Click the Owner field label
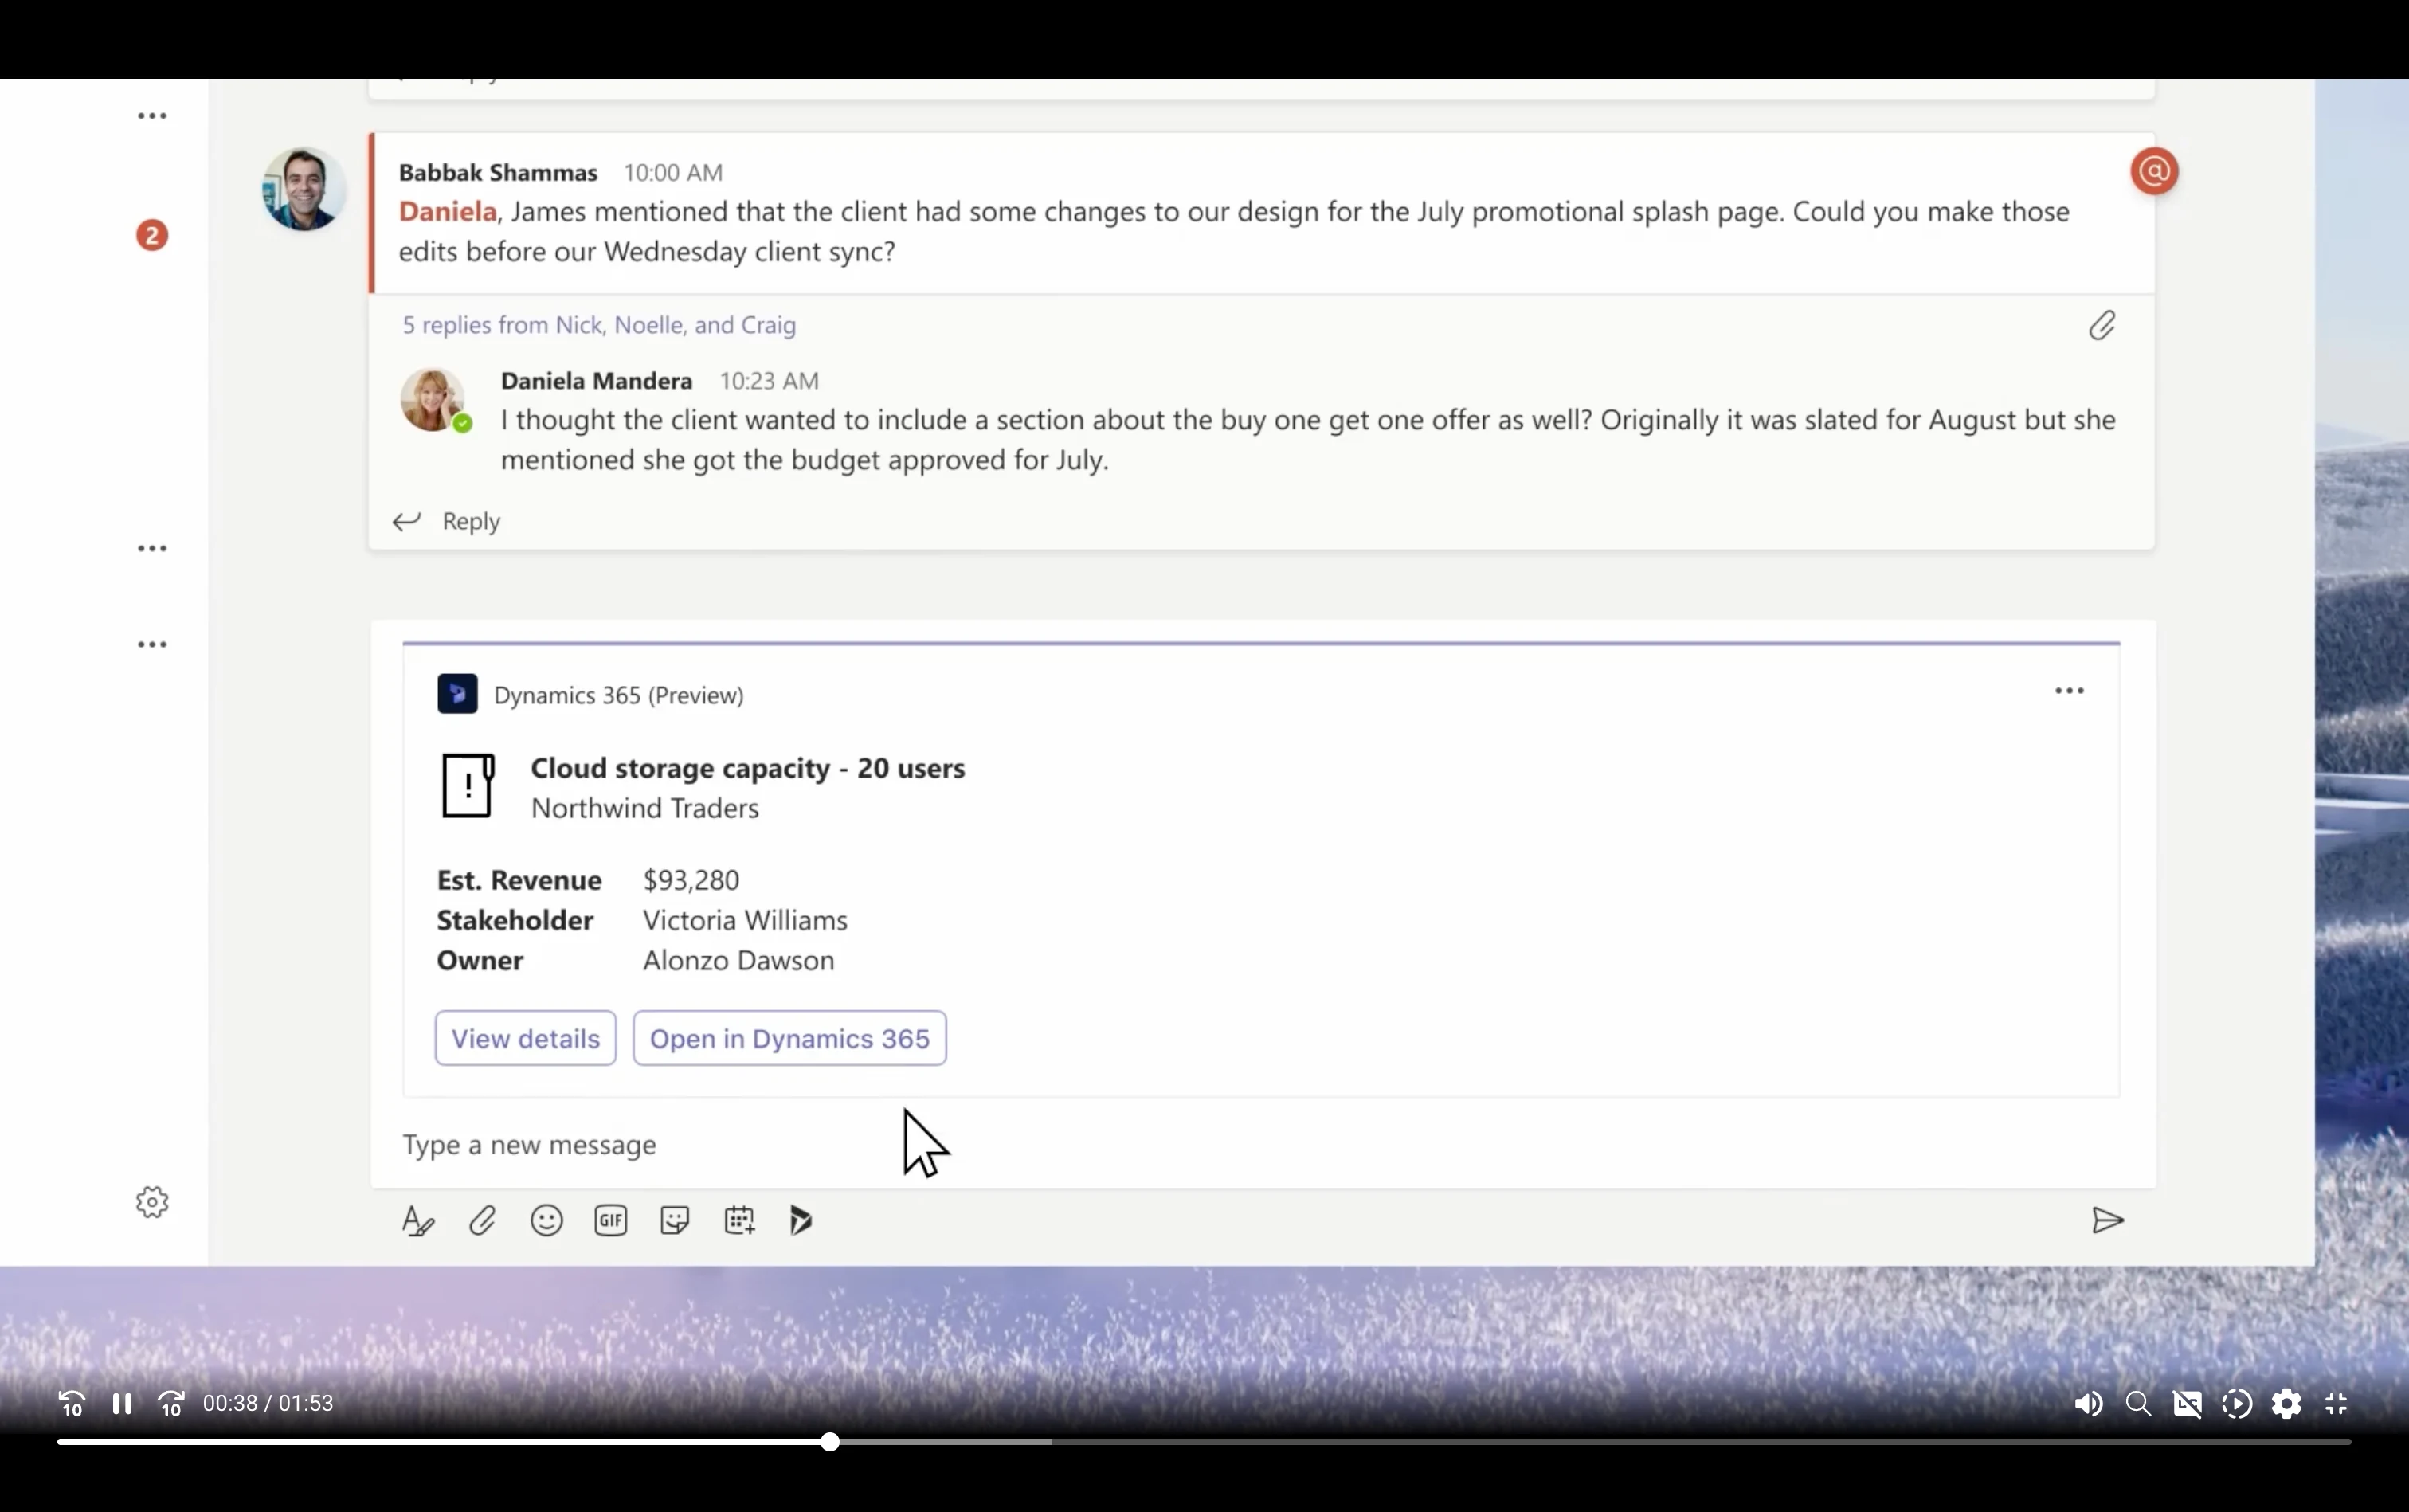 480,960
